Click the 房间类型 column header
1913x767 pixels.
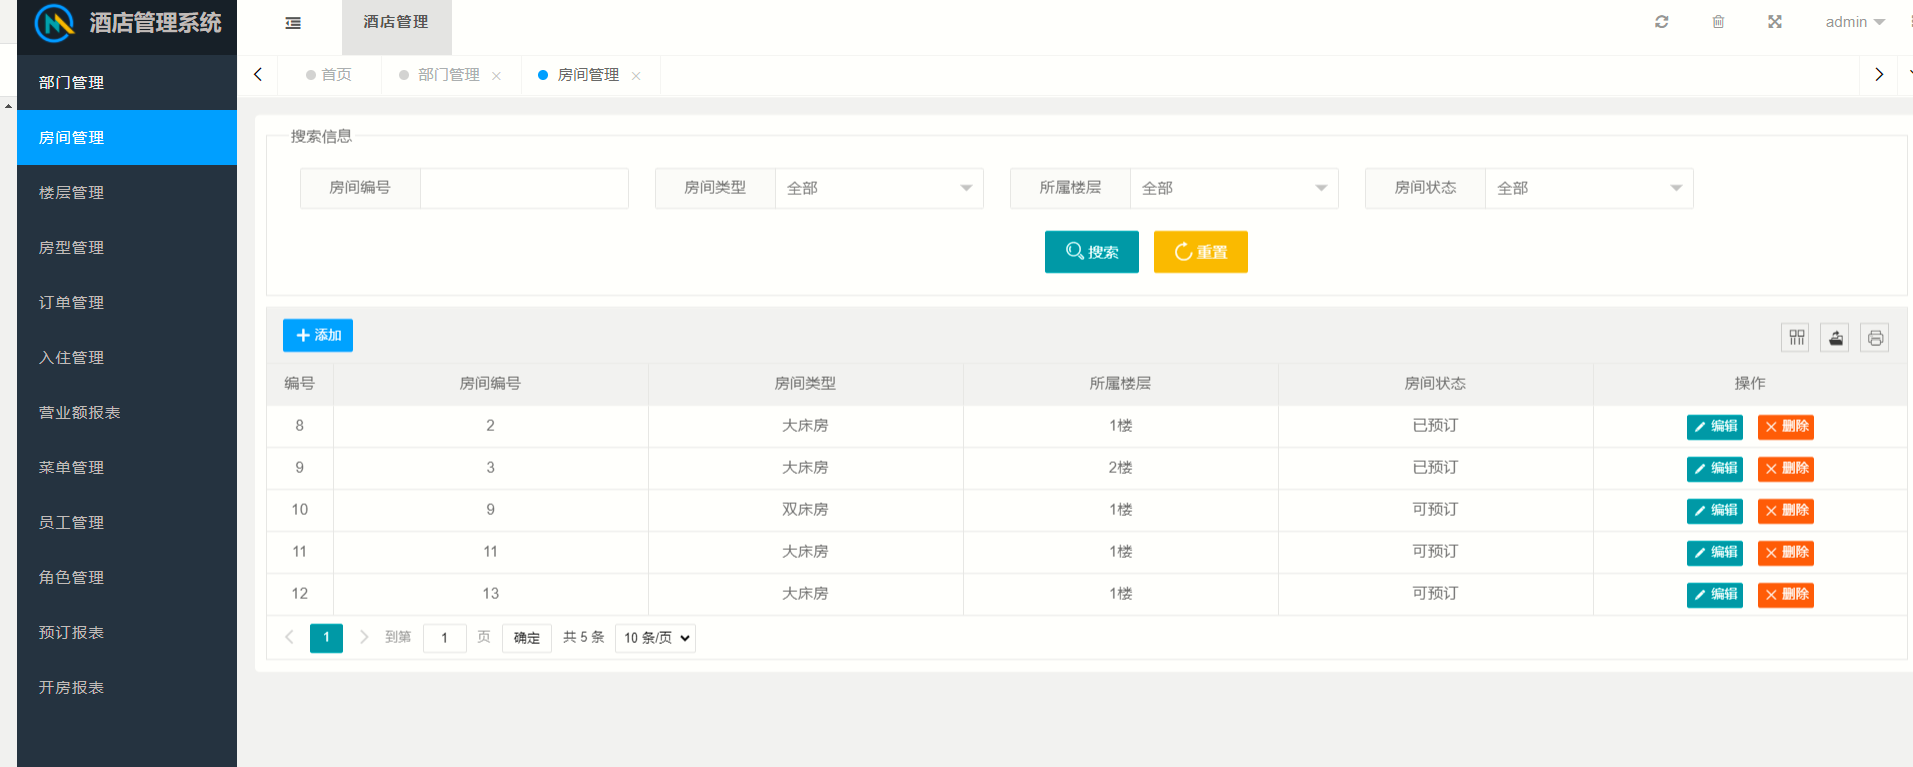[805, 384]
